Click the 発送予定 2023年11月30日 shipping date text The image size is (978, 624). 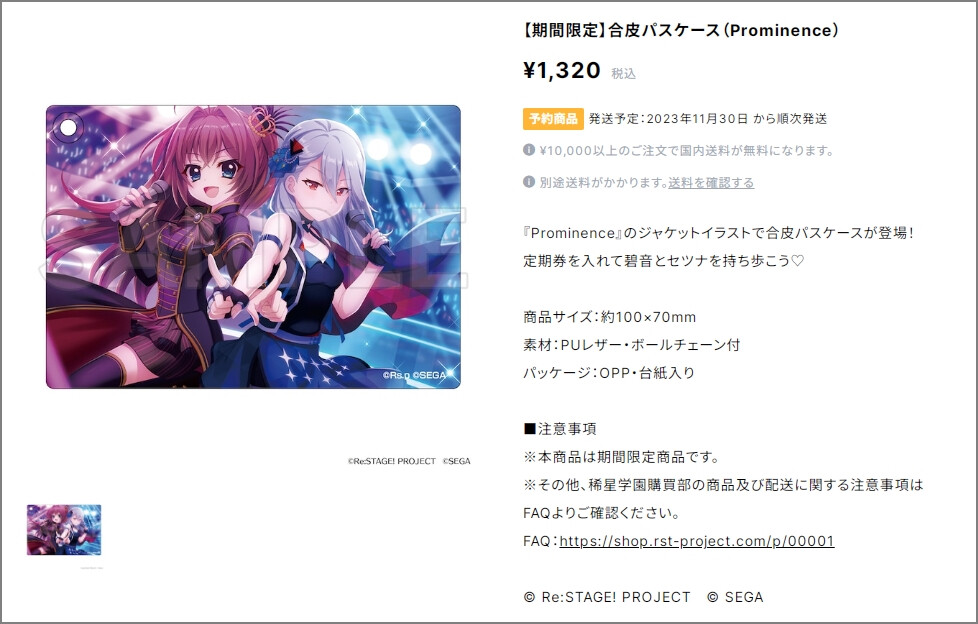[708, 119]
